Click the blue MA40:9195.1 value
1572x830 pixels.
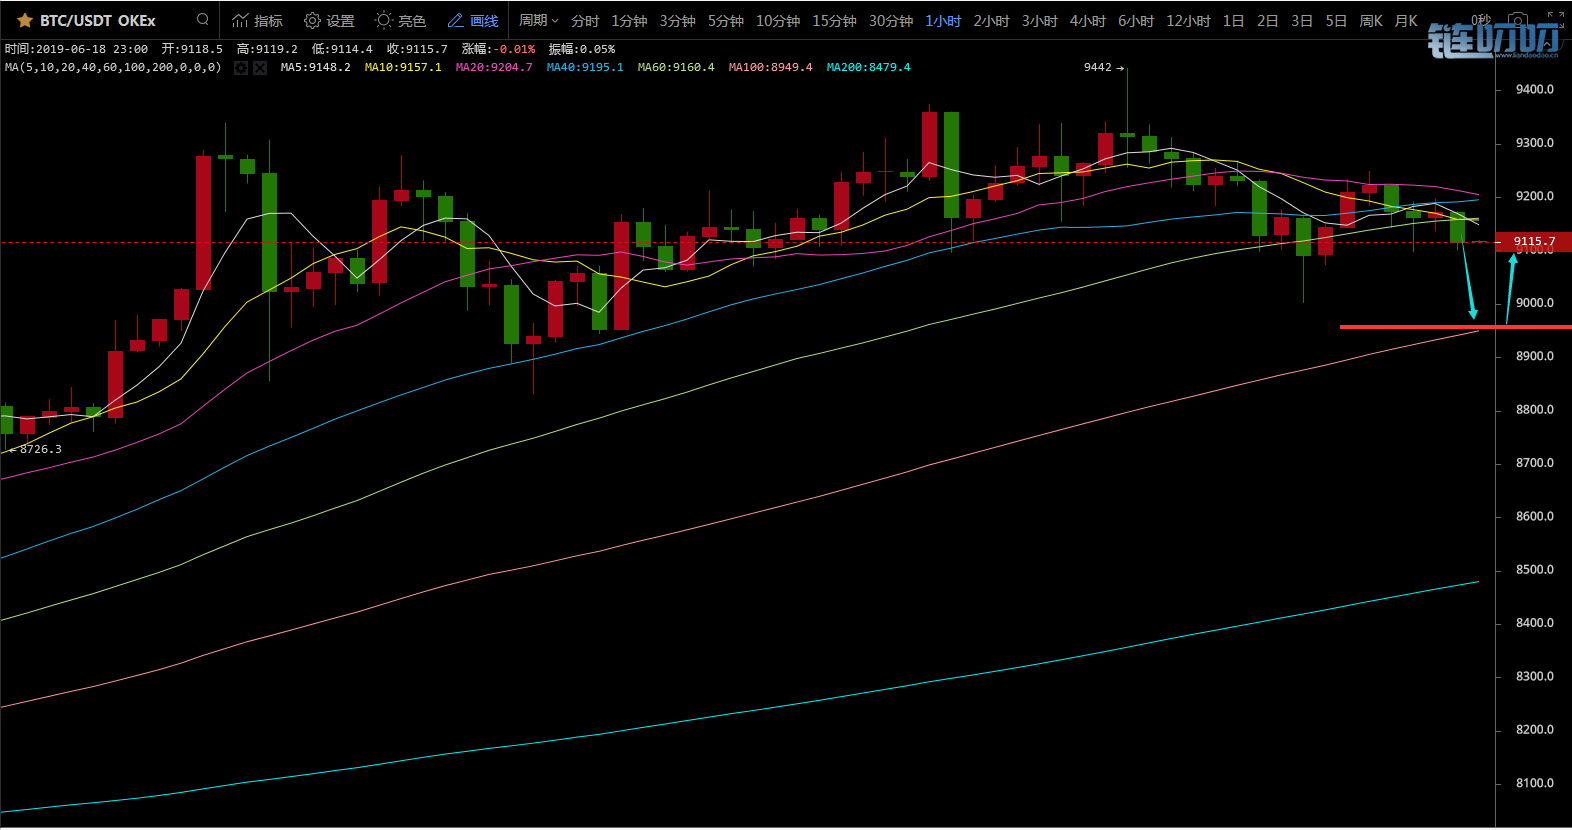pyautogui.click(x=585, y=67)
